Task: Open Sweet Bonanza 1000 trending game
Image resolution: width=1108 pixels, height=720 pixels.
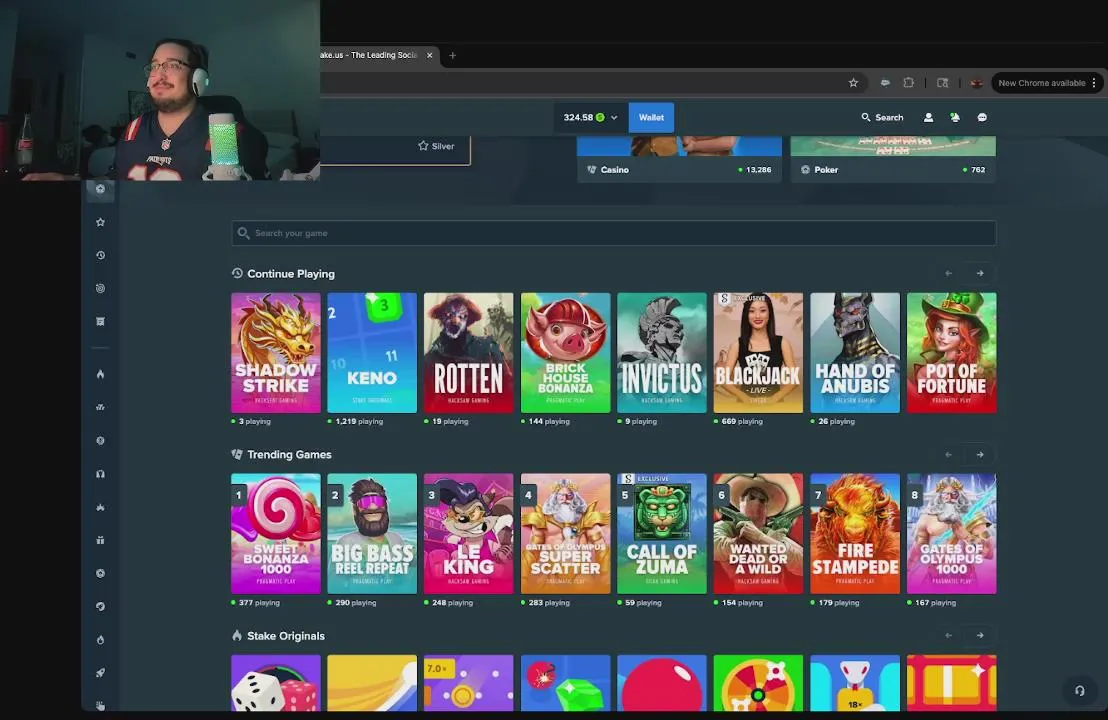Action: (276, 533)
